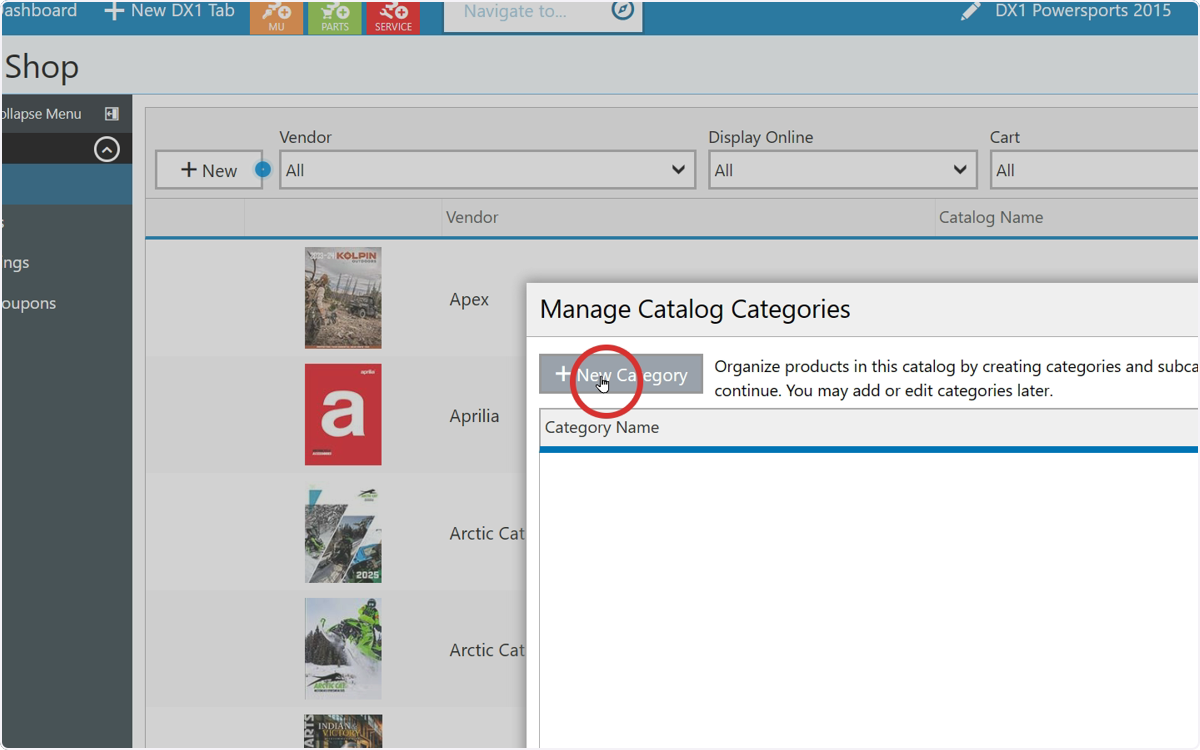Open the Coupons sidebar menu item
Viewport: 1200px width, 750px height.
pyautogui.click(x=28, y=303)
